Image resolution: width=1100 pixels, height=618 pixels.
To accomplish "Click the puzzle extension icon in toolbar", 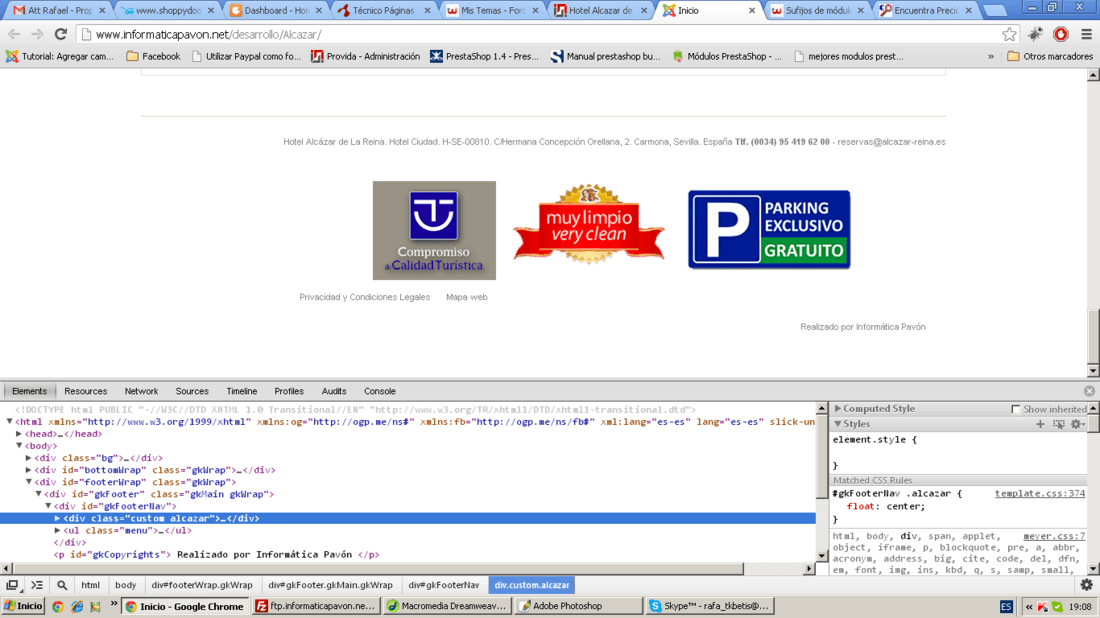I will pos(1035,34).
